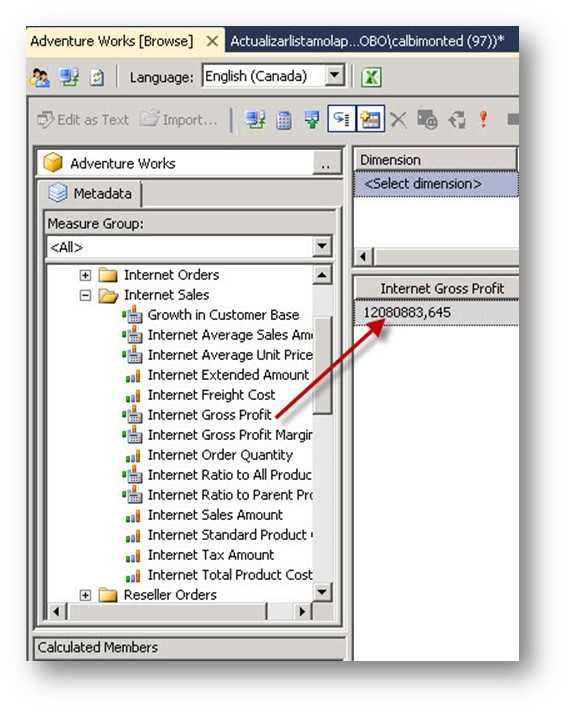The height and width of the screenshot is (713, 571).
Task: Click the 12080883,645 result cell
Action: 436,313
